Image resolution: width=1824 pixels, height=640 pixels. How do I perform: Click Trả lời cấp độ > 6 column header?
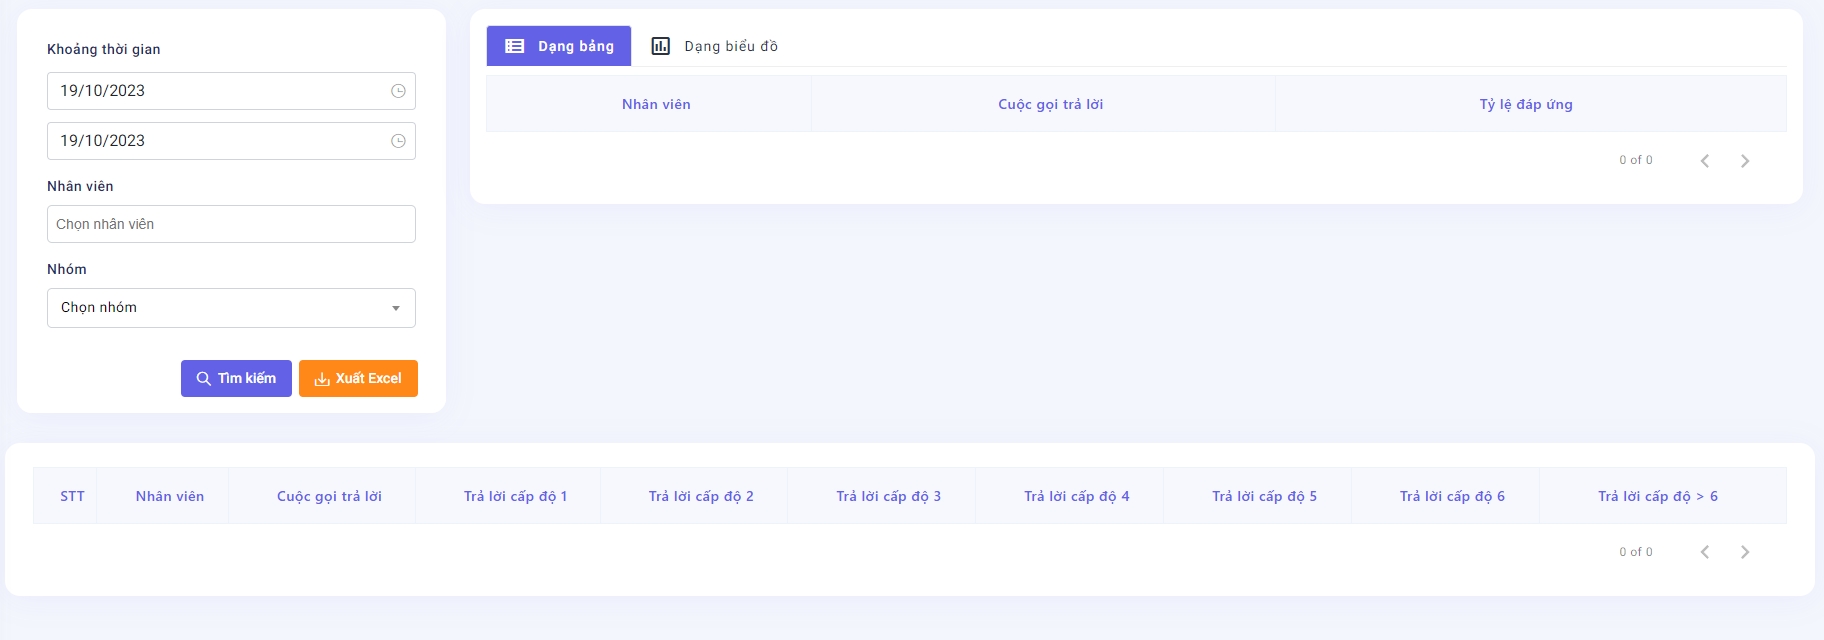point(1657,496)
